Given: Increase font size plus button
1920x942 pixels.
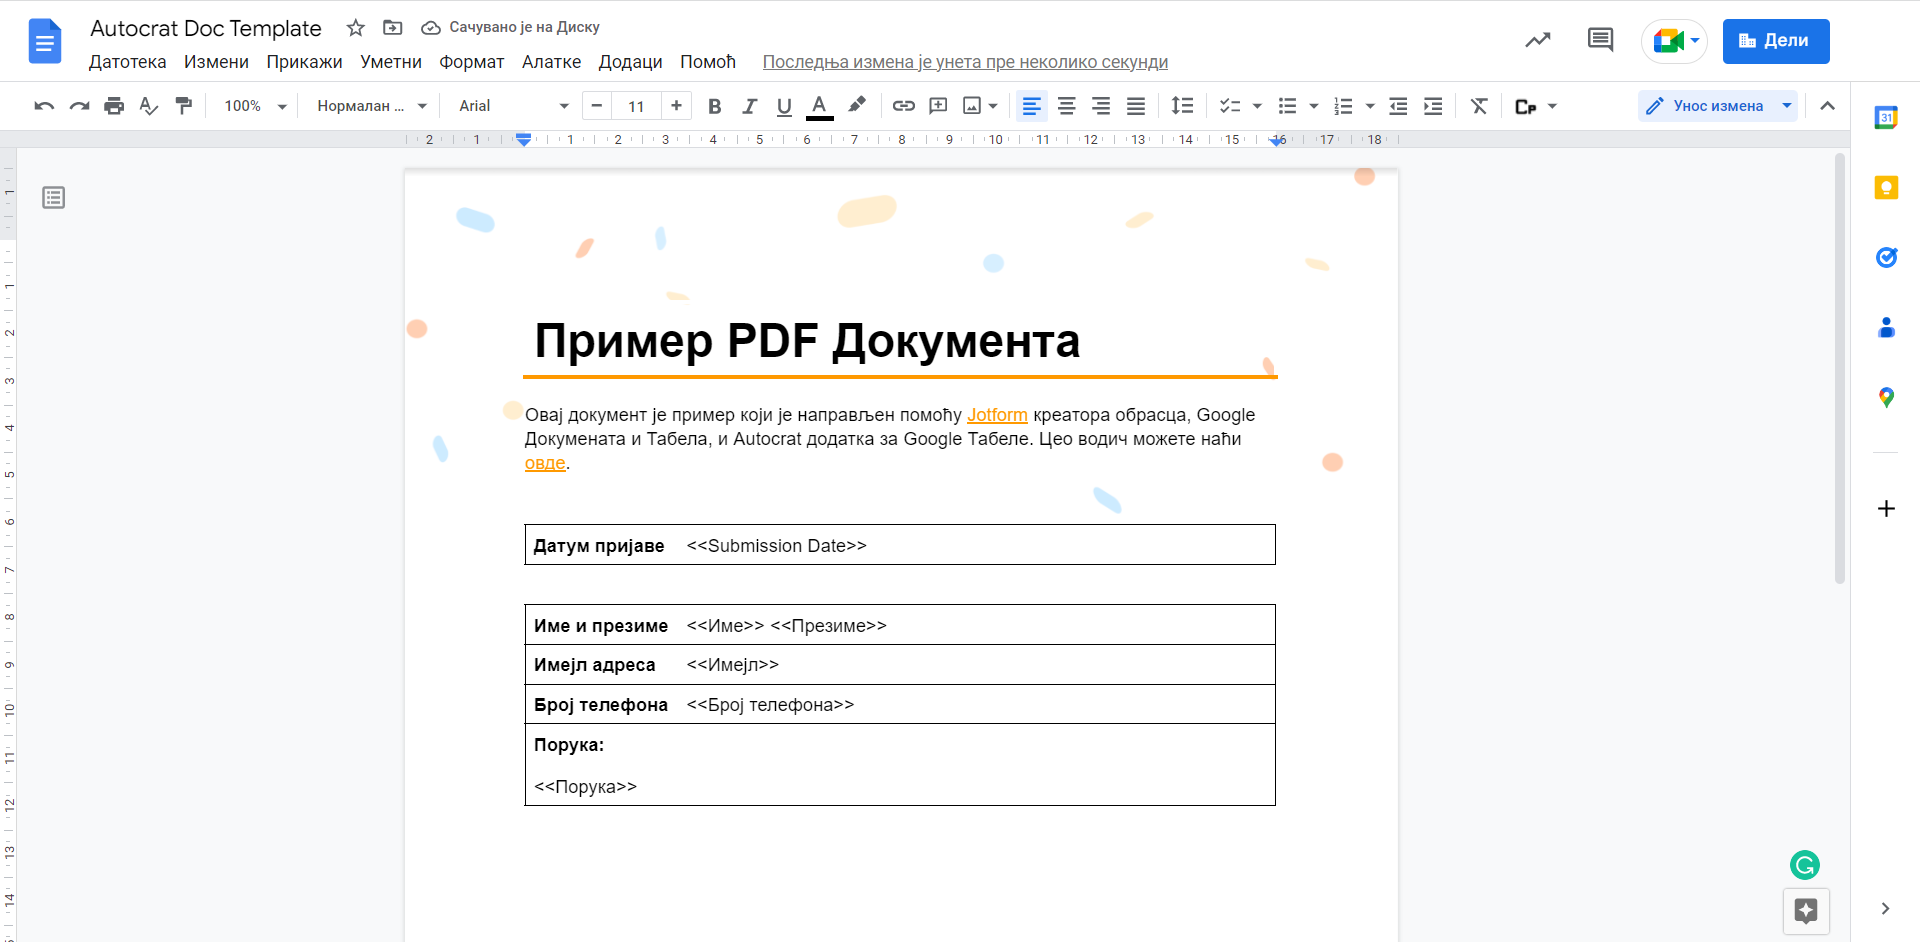Looking at the screenshot, I should click(677, 106).
